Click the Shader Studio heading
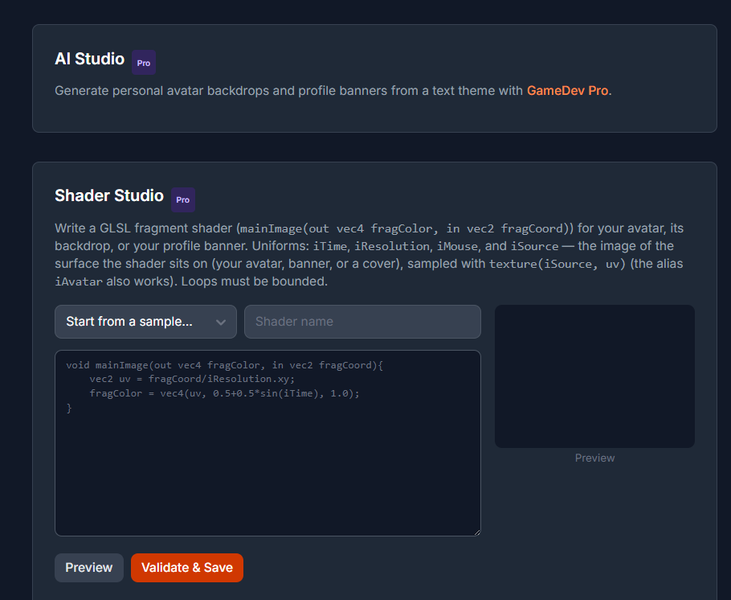 [x=109, y=195]
